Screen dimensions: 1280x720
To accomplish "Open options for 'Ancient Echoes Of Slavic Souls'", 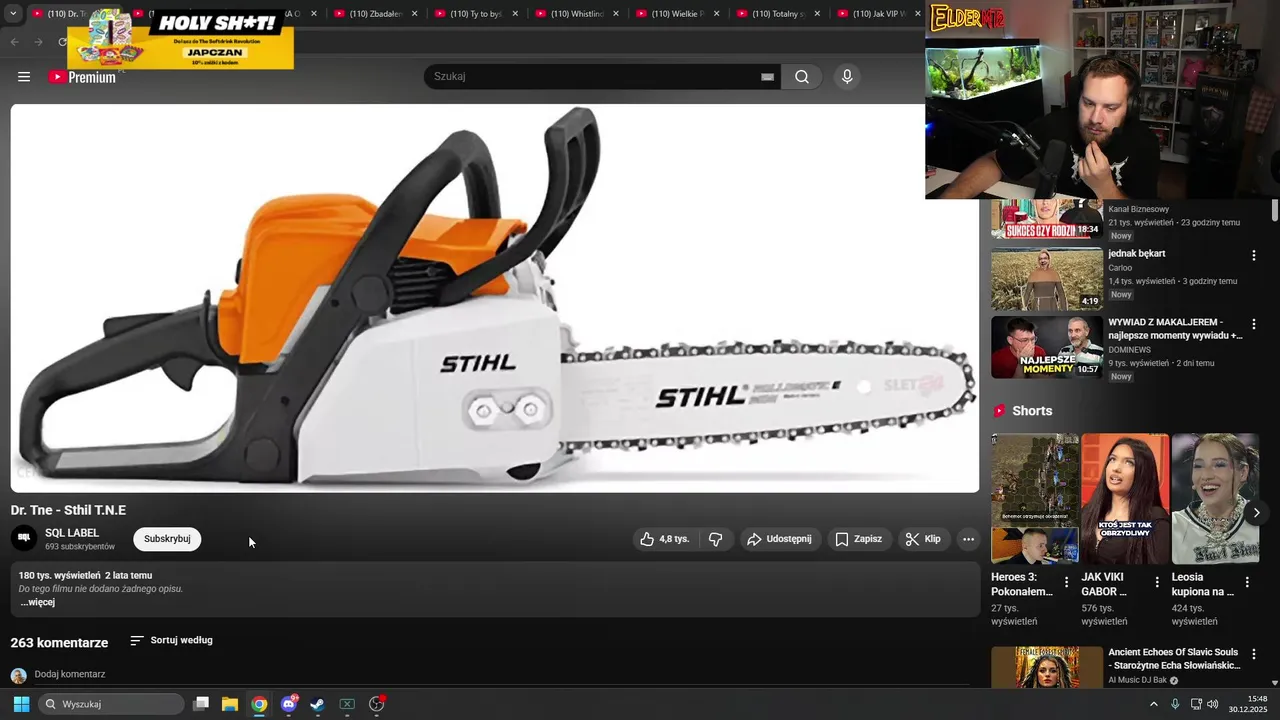I will click(1253, 654).
